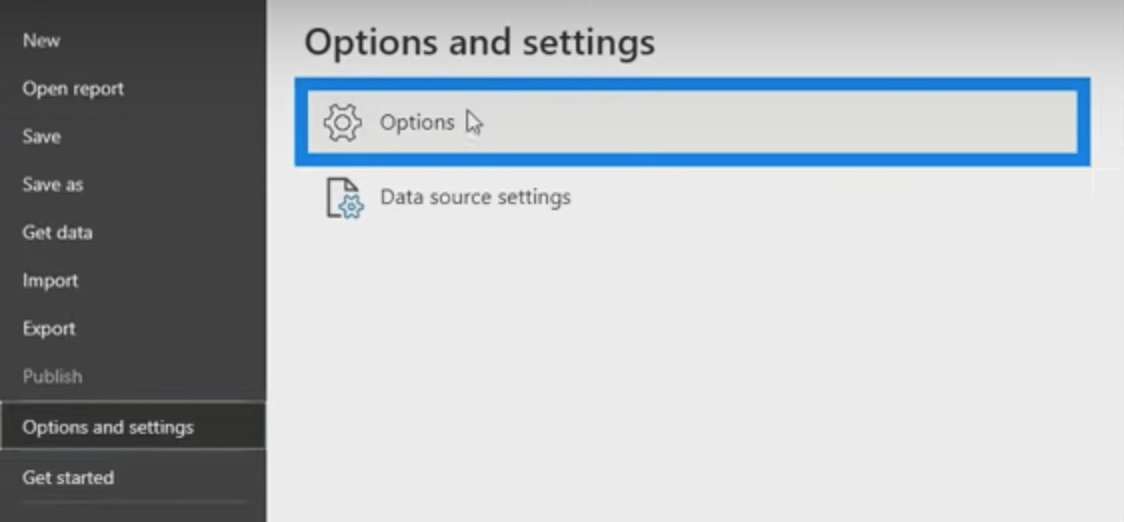
Task: Open the Get data menu entry
Action: click(x=57, y=233)
